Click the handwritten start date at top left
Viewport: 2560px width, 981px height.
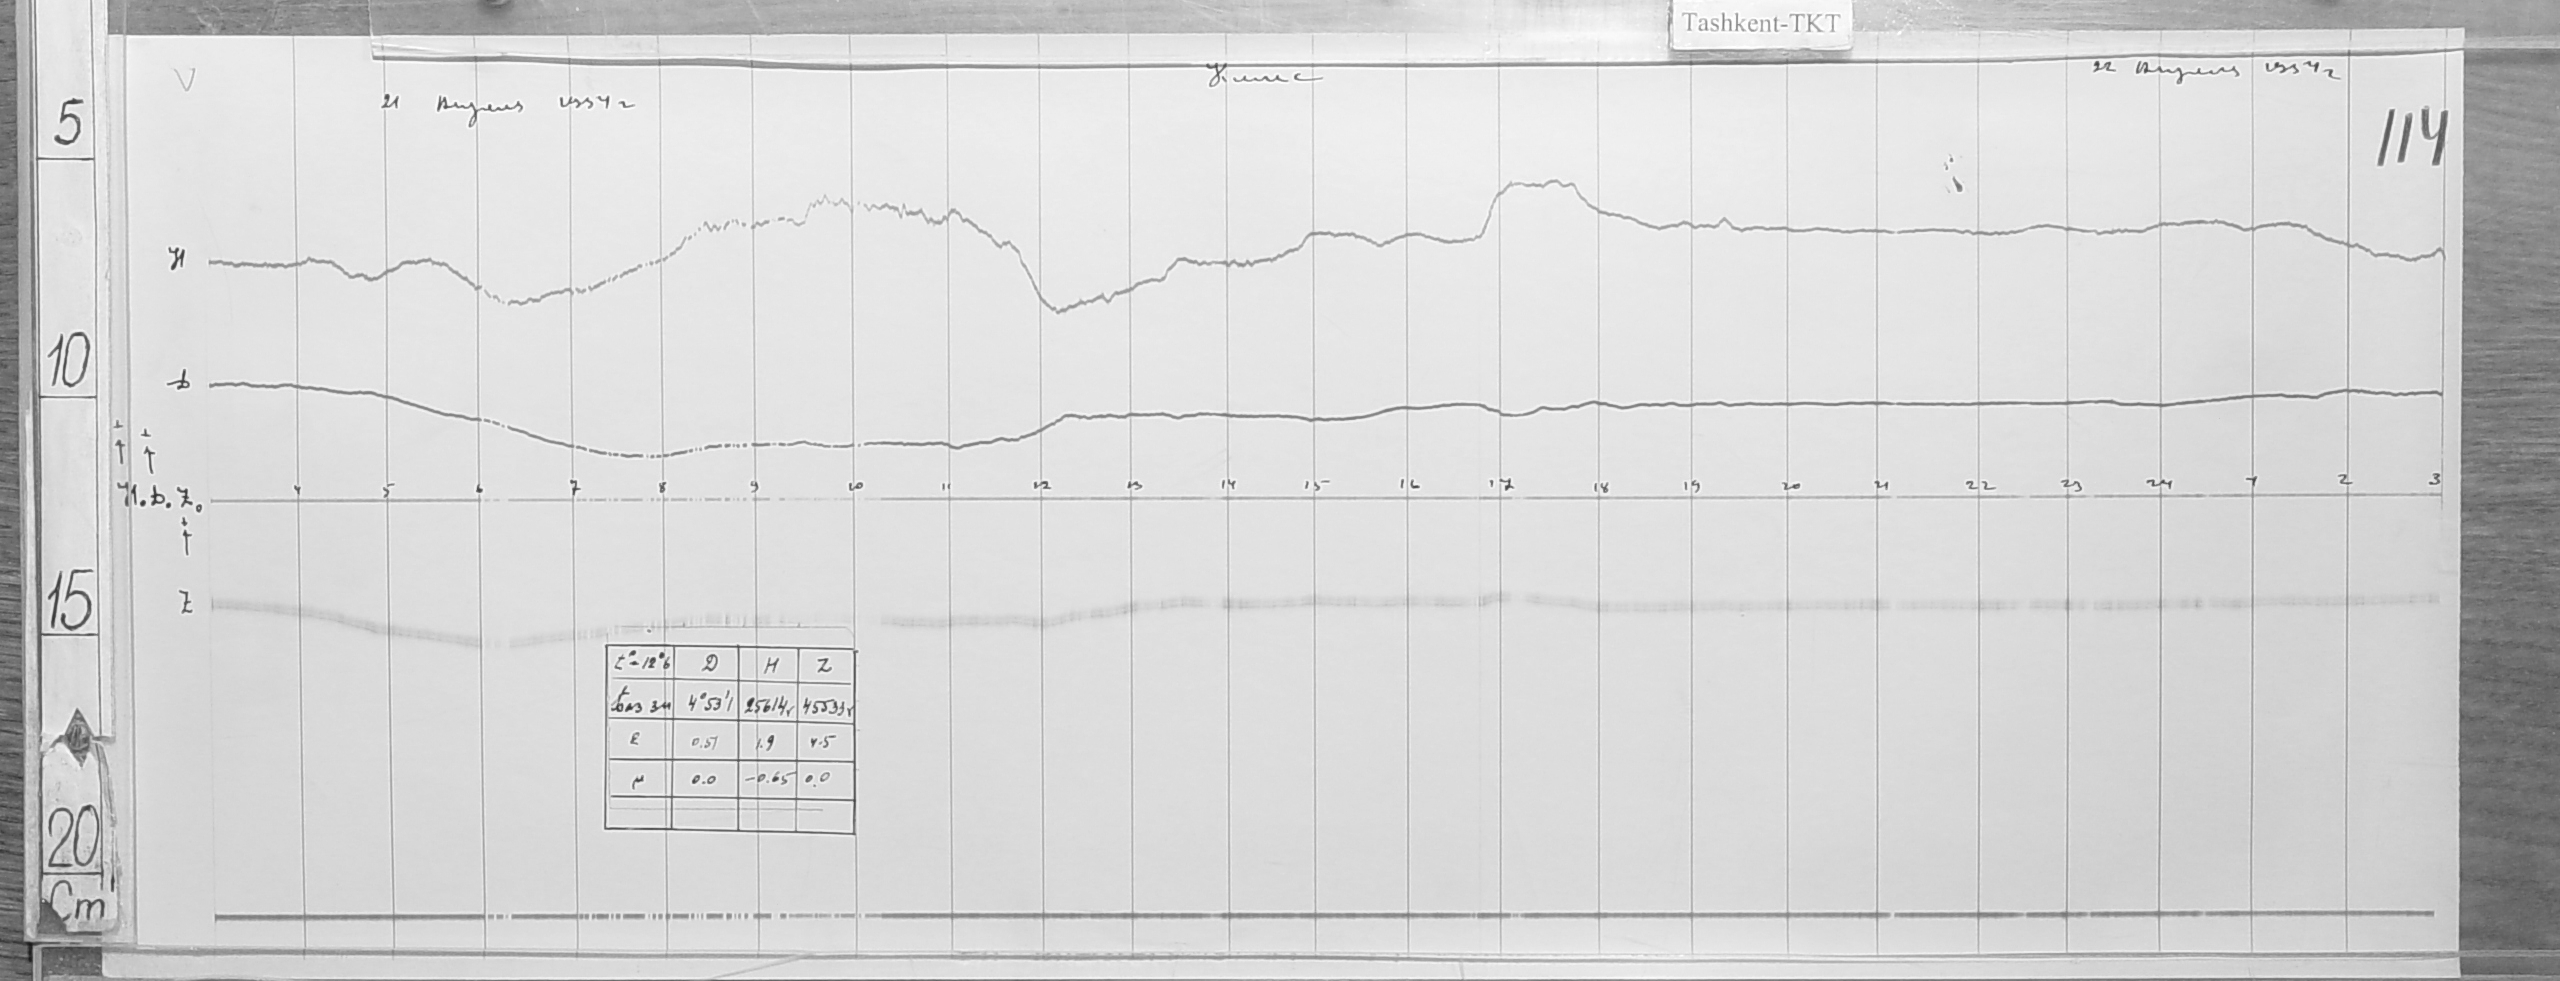(x=507, y=106)
